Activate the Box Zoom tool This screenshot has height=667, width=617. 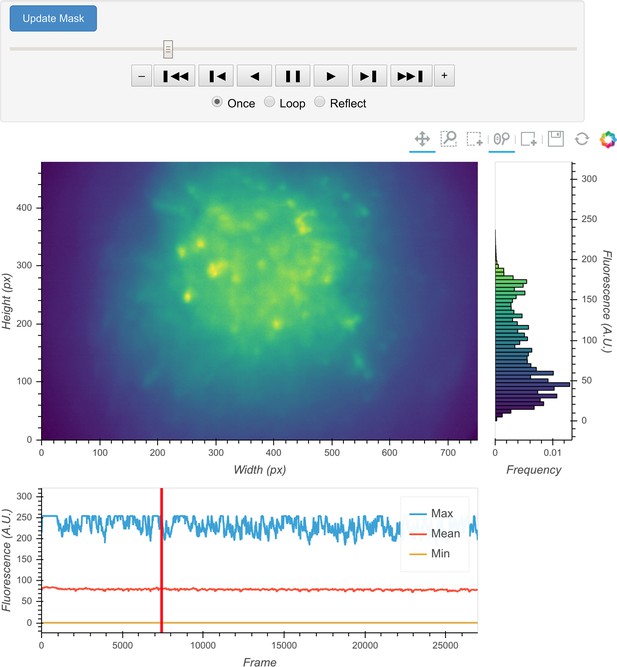click(x=448, y=139)
